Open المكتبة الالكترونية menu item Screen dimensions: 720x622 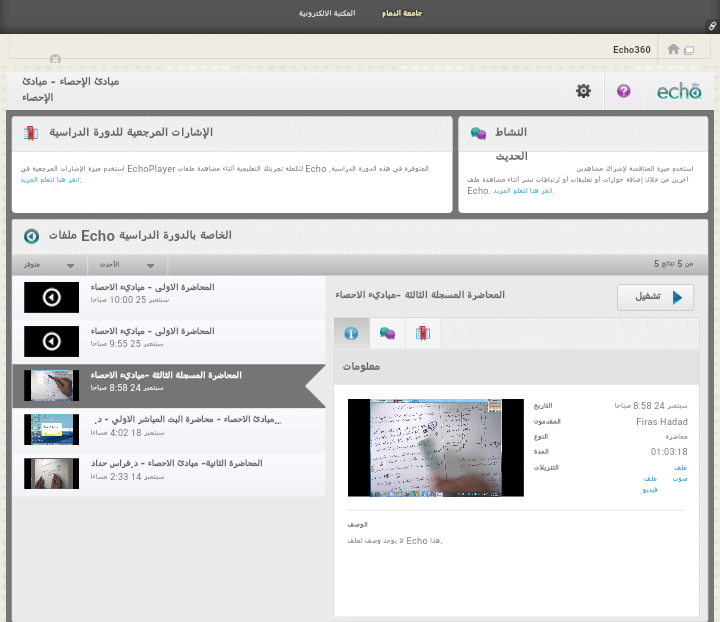327,13
